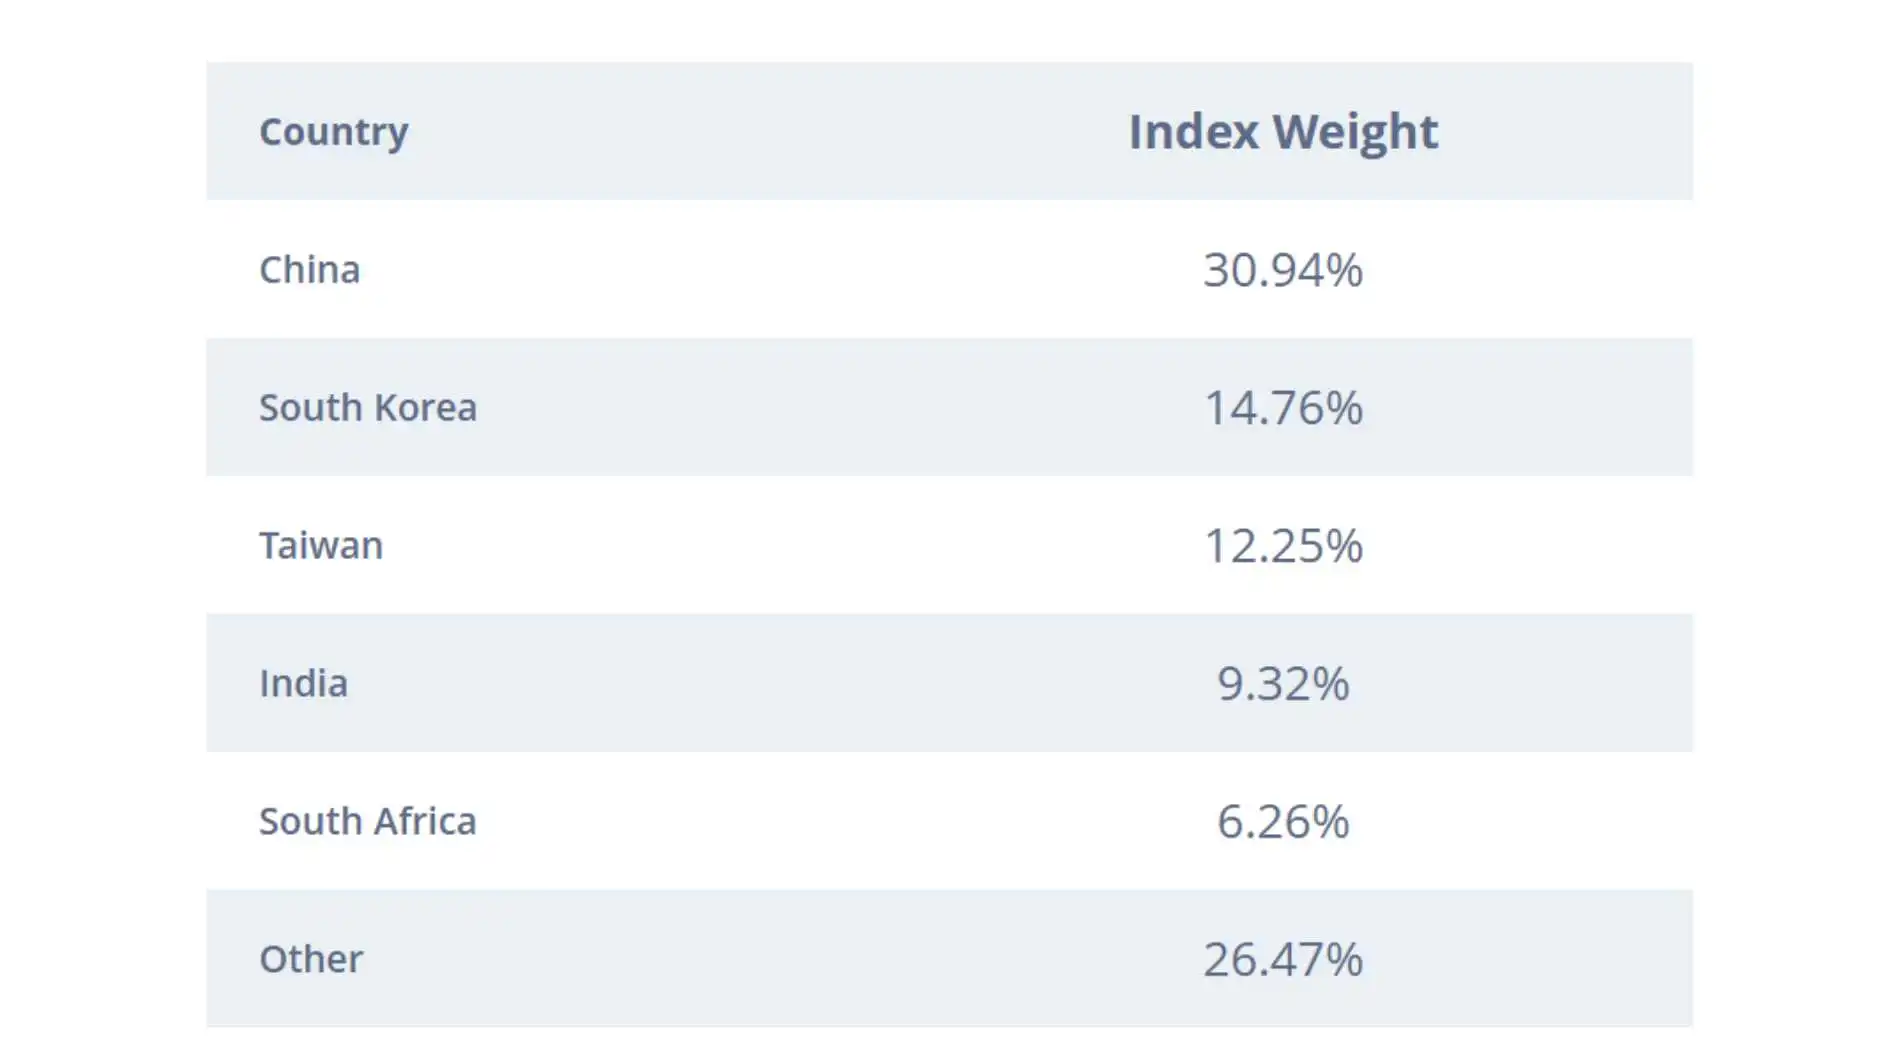1890x1063 pixels.
Task: Select the China country cell
Action: [309, 270]
